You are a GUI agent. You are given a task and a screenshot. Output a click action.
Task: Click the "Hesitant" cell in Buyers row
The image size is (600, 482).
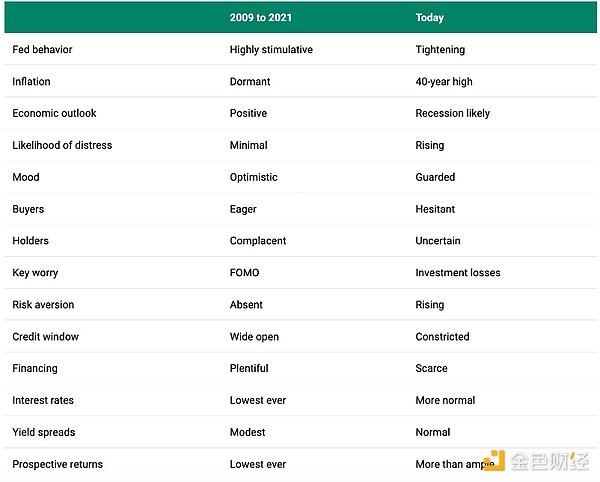tap(435, 209)
